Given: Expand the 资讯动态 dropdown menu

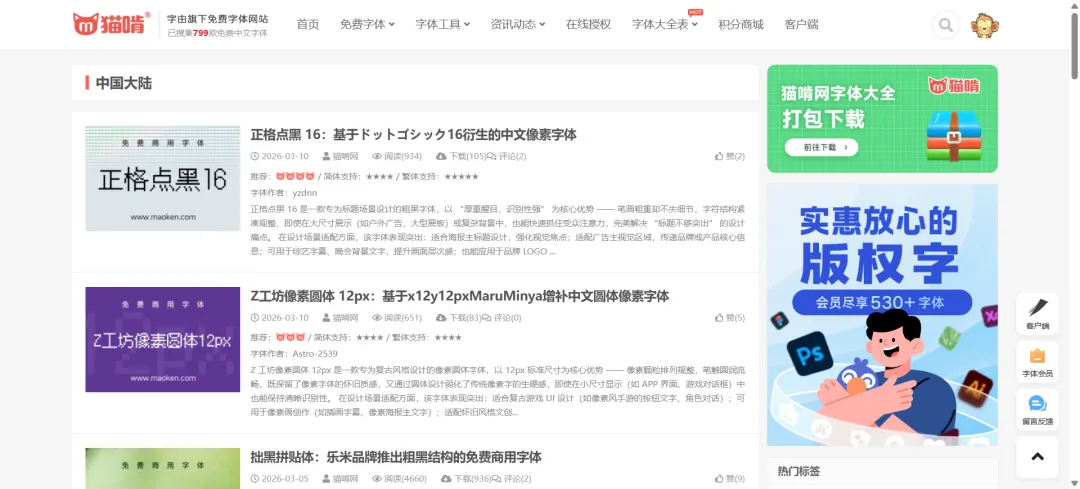Looking at the screenshot, I should [518, 24].
